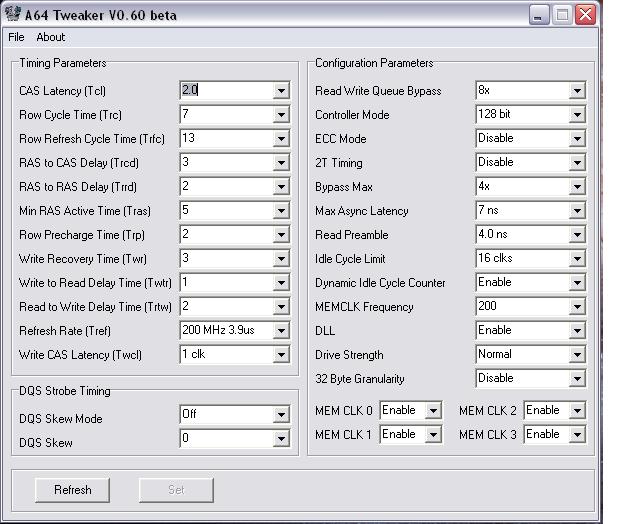Click the Configuration Parameters group title

click(x=374, y=63)
